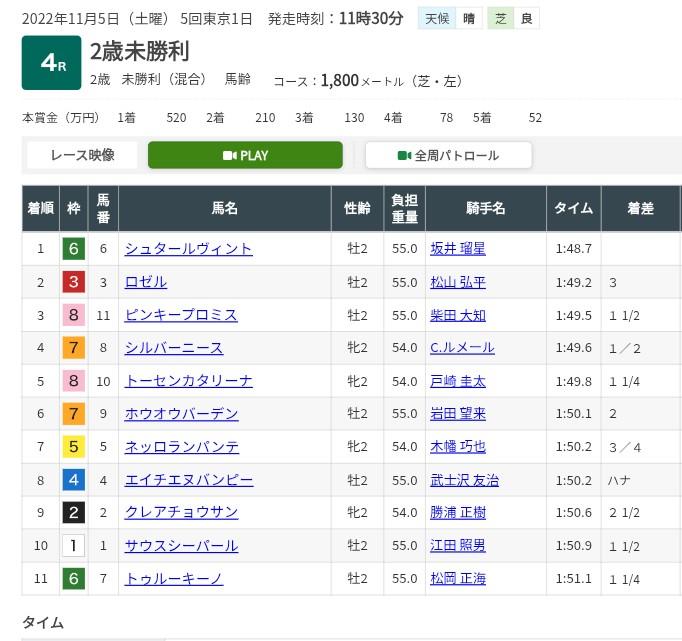Click the green PLAY video button

pos(245,155)
